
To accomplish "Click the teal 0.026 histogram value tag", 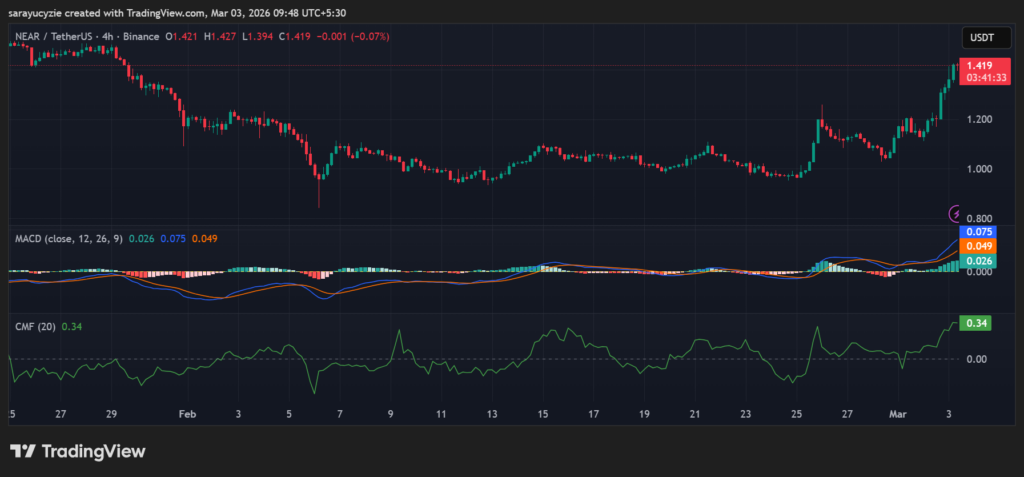I will pos(979,261).
